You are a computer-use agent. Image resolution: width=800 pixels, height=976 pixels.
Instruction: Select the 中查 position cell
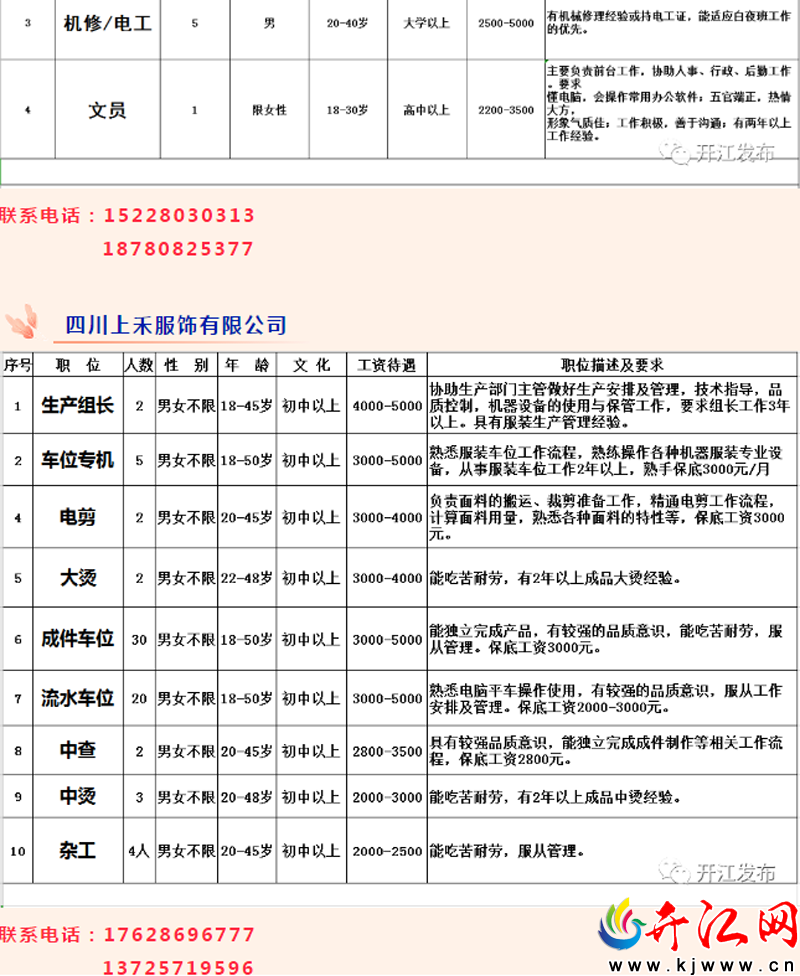pyautogui.click(x=78, y=751)
